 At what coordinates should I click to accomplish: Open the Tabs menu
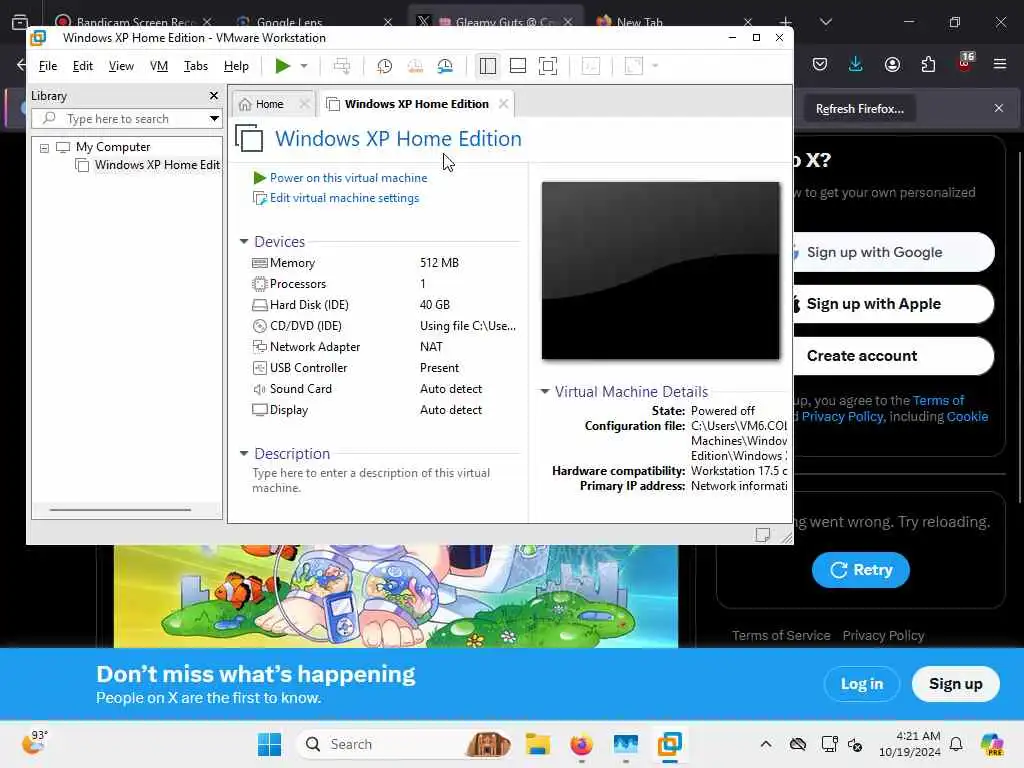(x=196, y=66)
